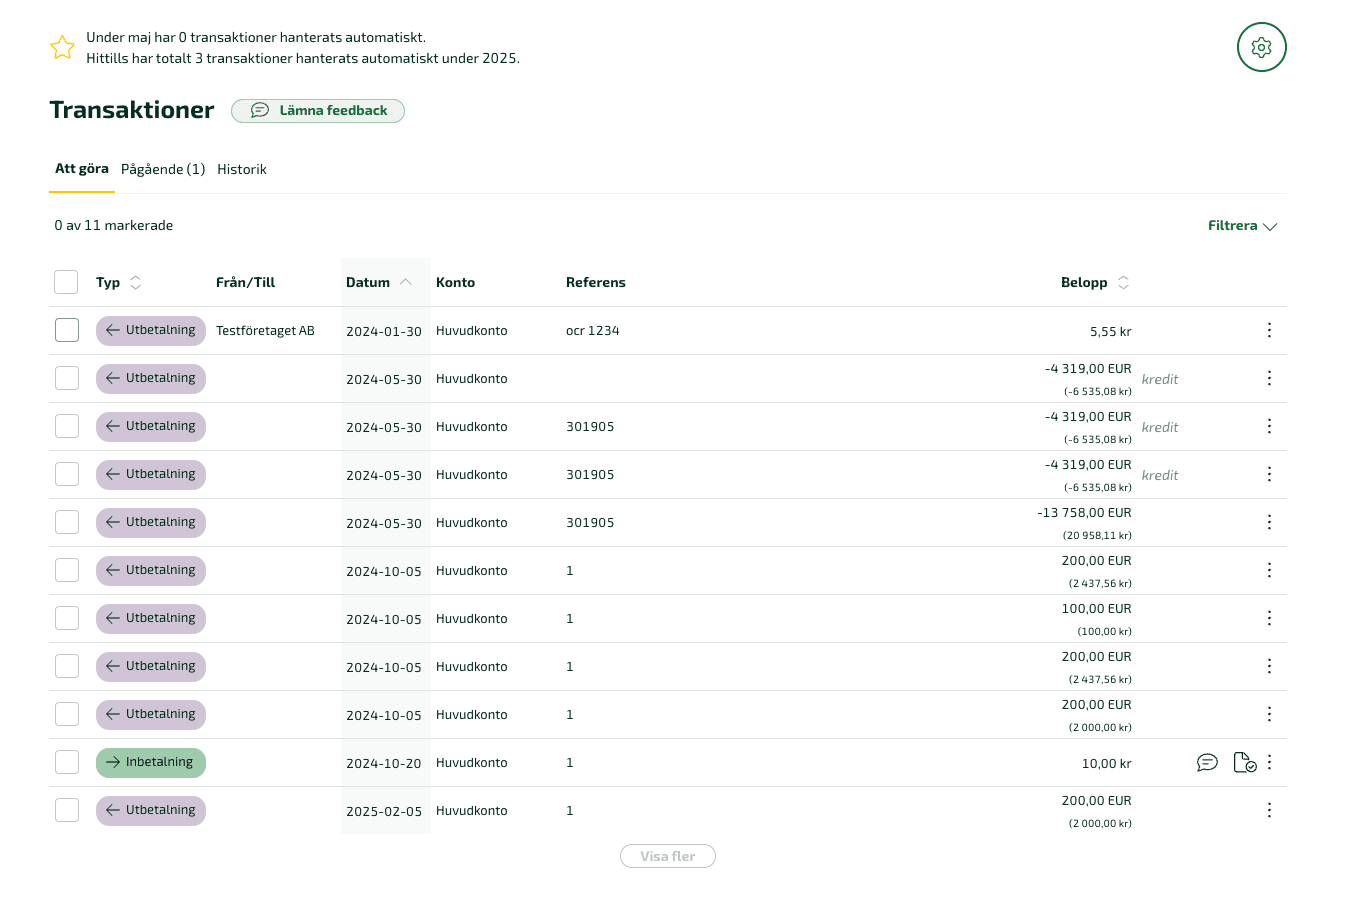The height and width of the screenshot is (909, 1360).
Task: Click the yellow star icon
Action: 62,47
